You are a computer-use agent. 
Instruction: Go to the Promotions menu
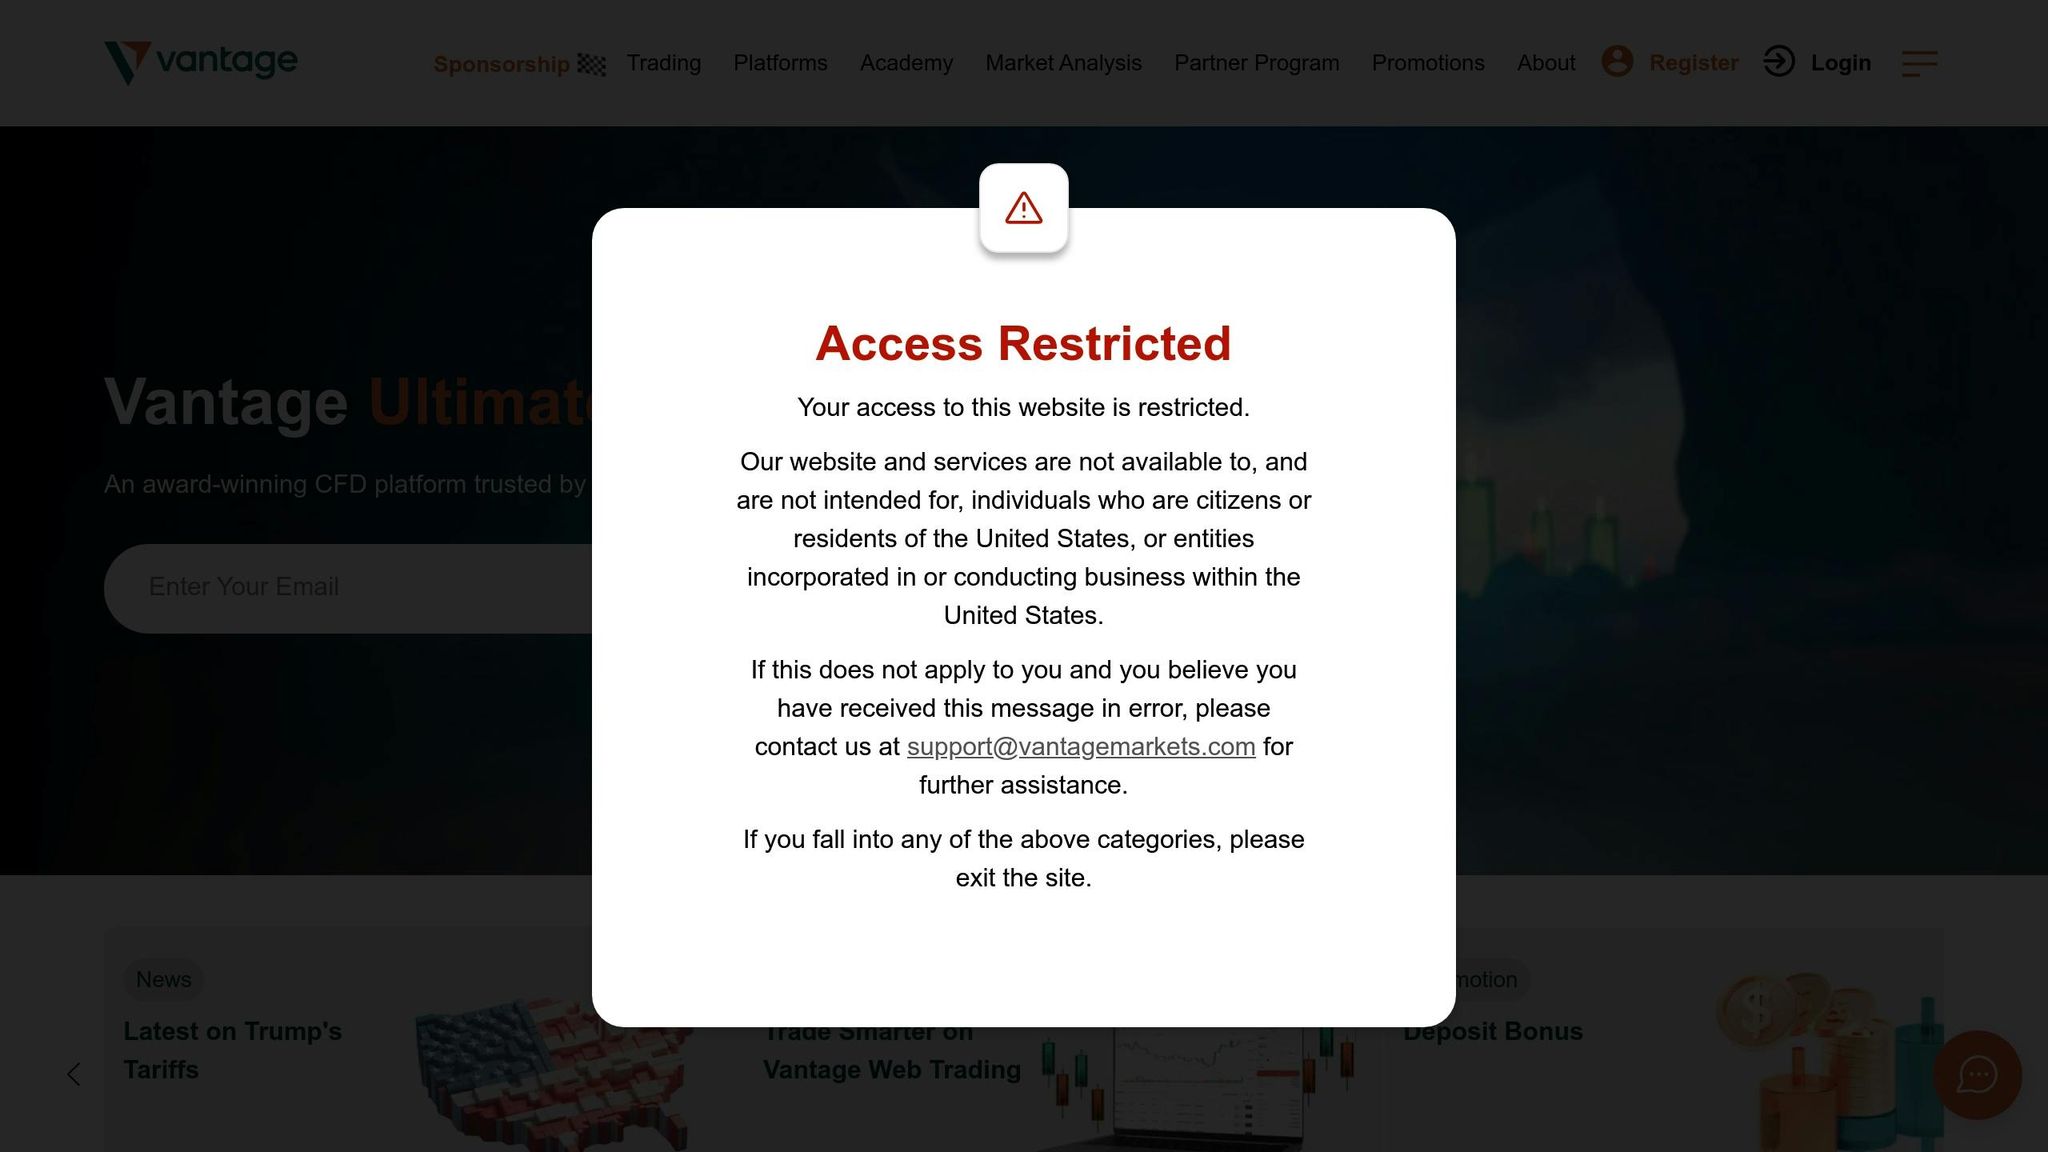pos(1428,63)
